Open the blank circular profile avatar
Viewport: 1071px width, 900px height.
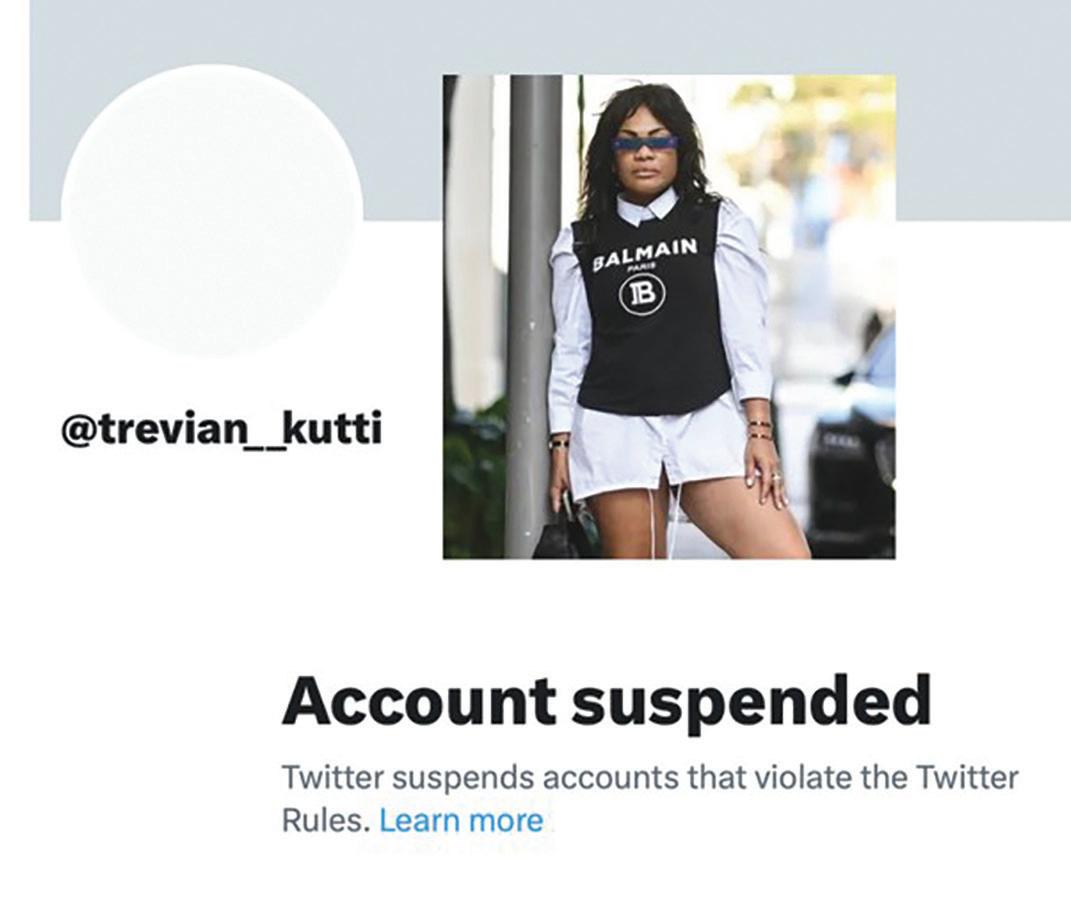tap(212, 212)
